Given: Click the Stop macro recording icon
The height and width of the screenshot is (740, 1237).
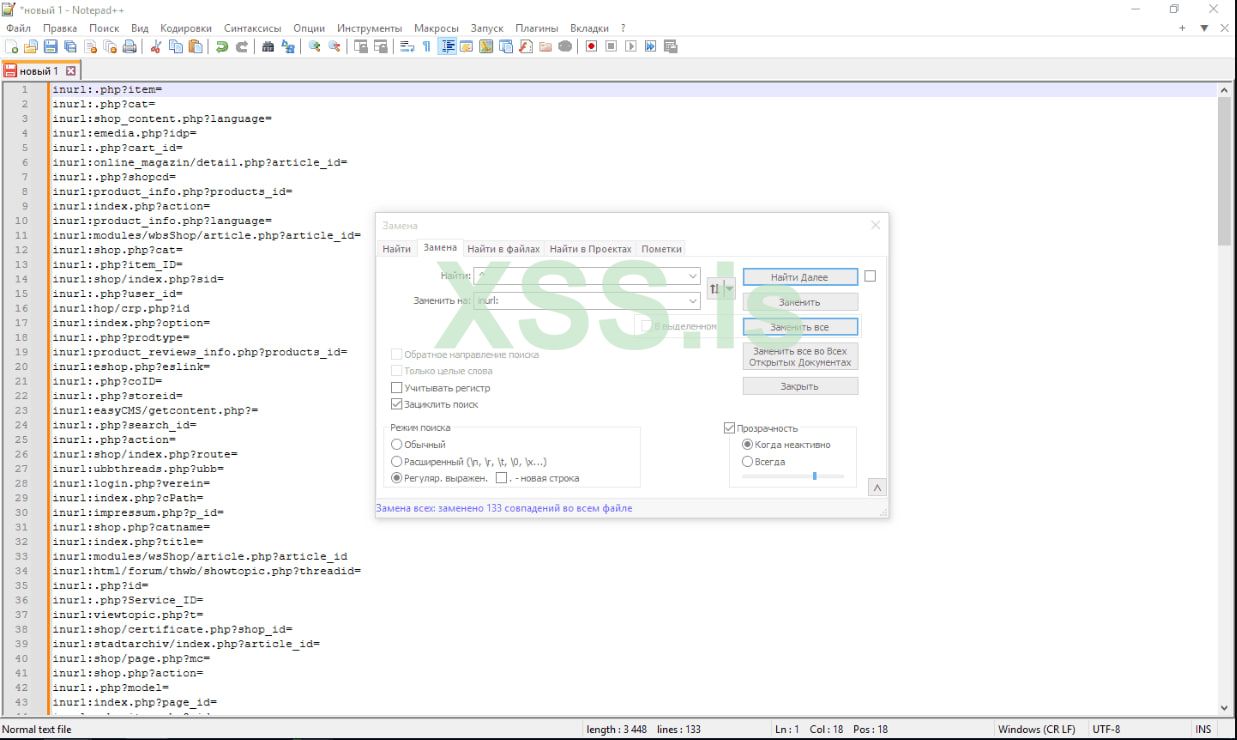Looking at the screenshot, I should 611,46.
